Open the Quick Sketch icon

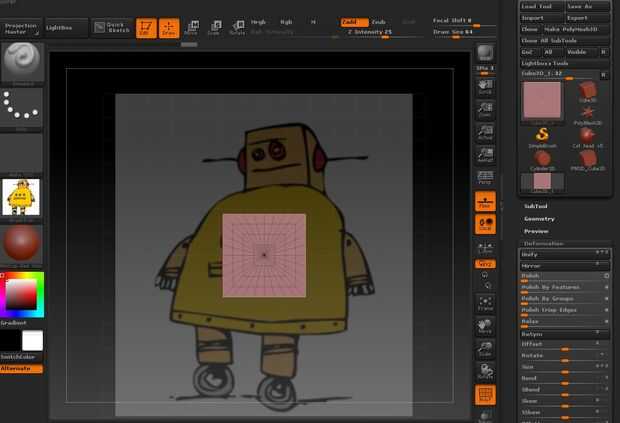point(112,28)
